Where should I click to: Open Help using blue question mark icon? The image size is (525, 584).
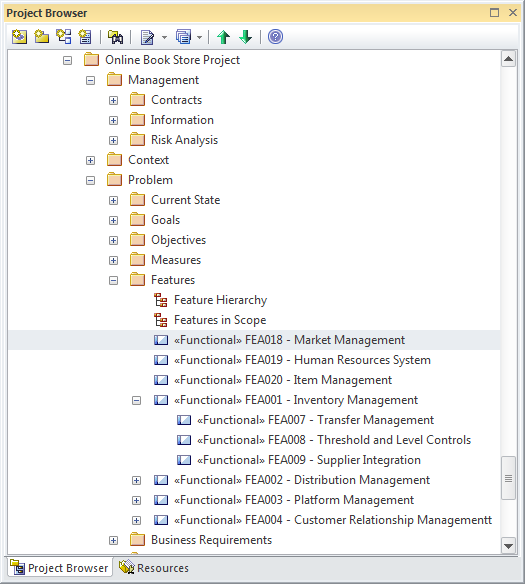click(276, 37)
